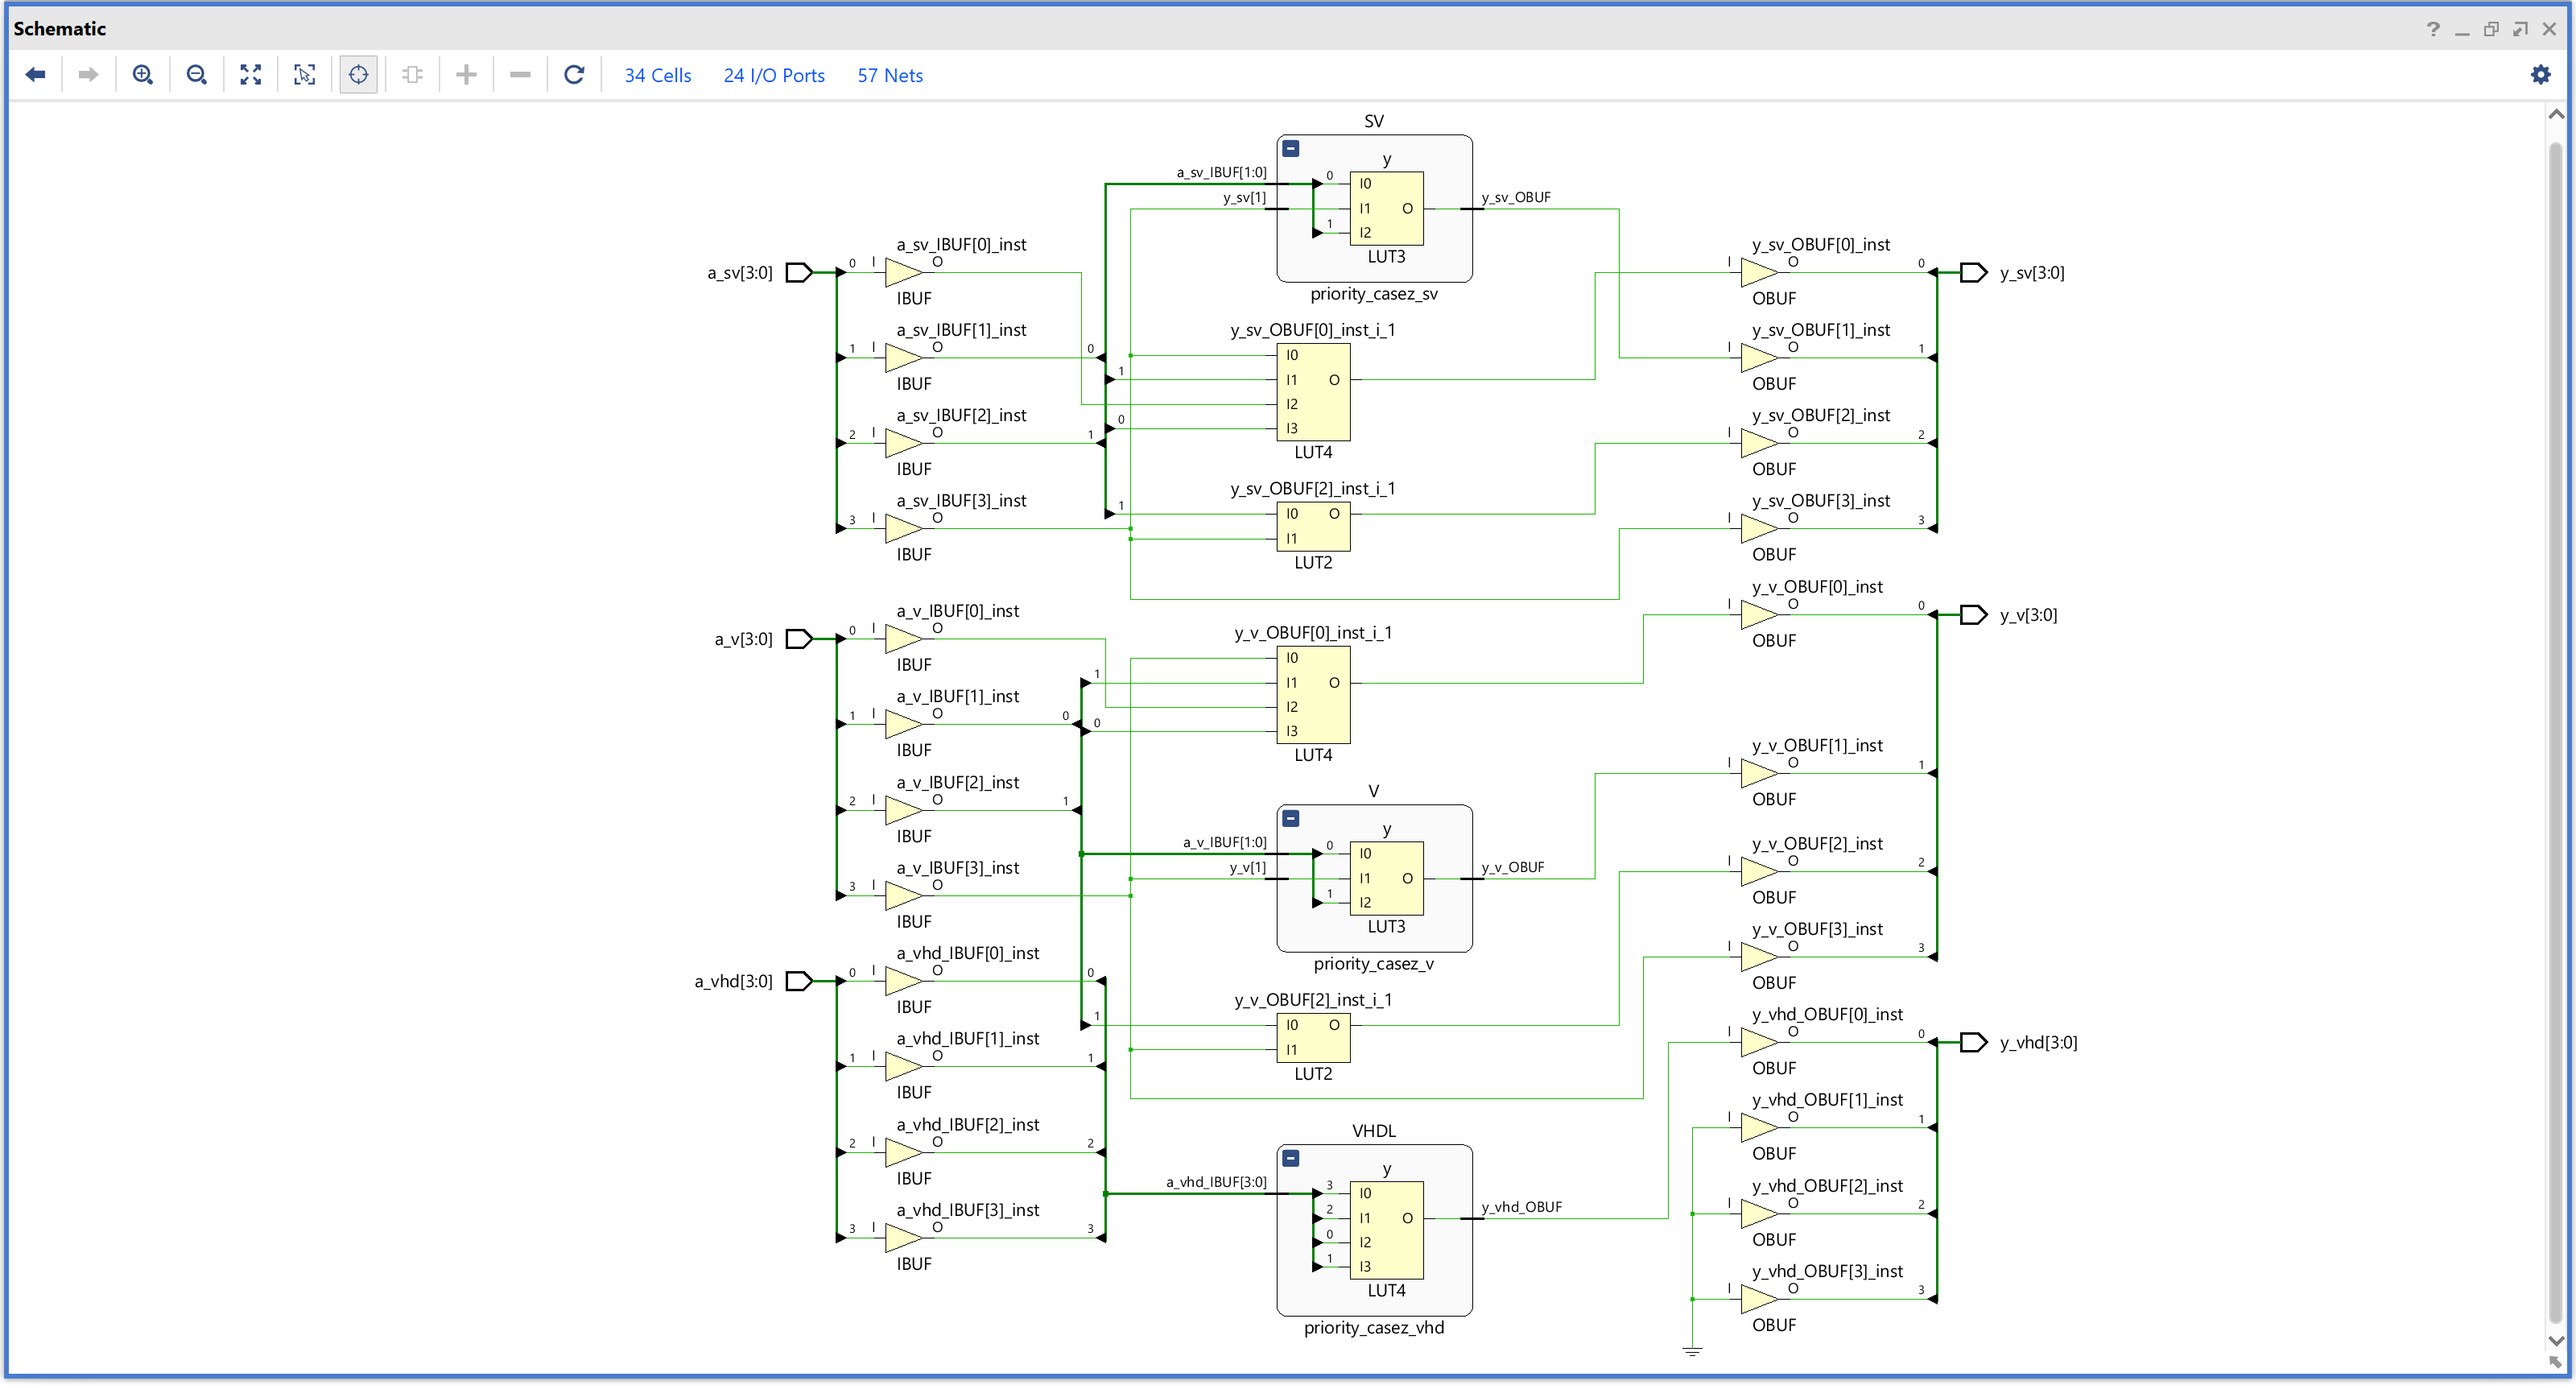Click the help question mark icon

(x=2433, y=29)
